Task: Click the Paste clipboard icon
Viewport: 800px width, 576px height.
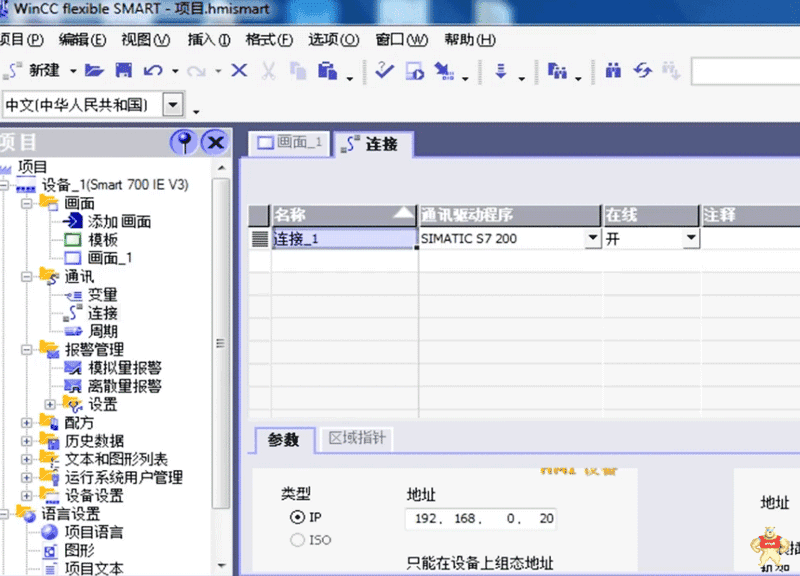Action: (328, 70)
